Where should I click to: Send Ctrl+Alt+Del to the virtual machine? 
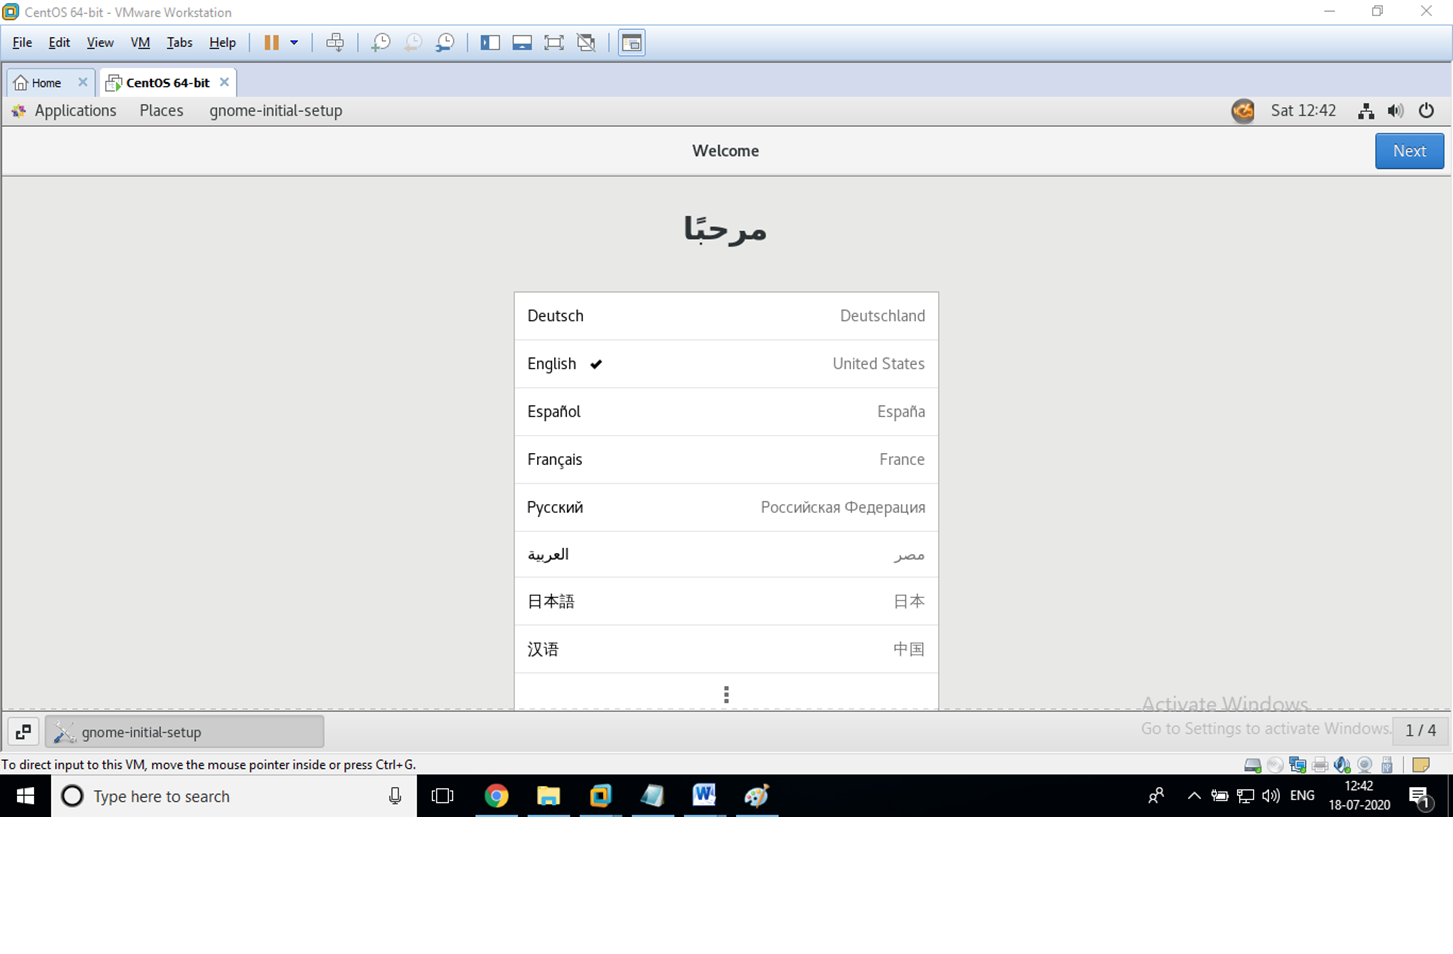click(335, 42)
